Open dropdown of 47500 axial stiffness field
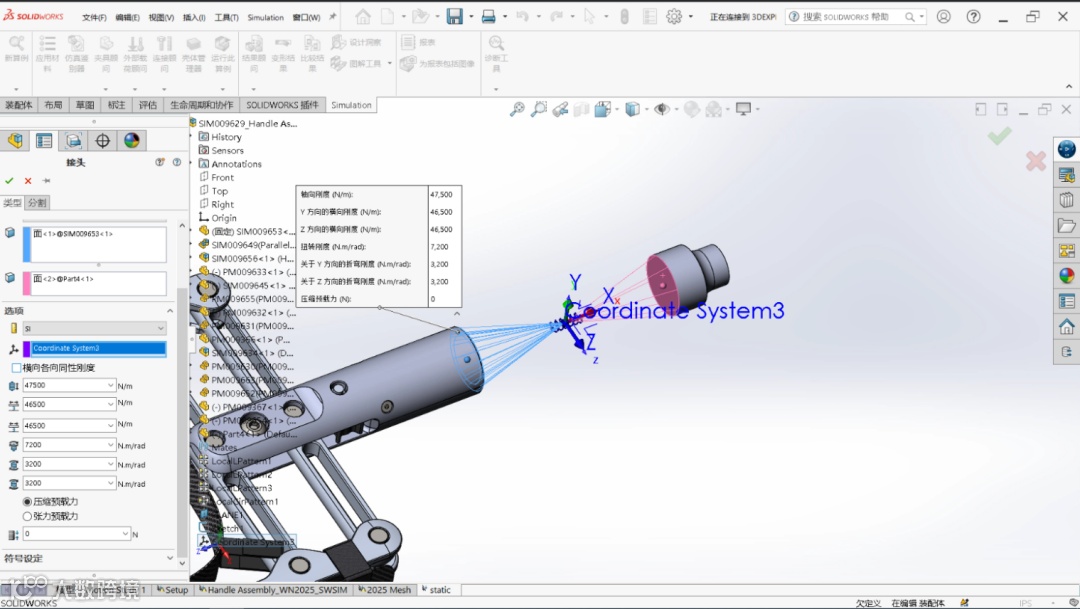 pos(110,385)
